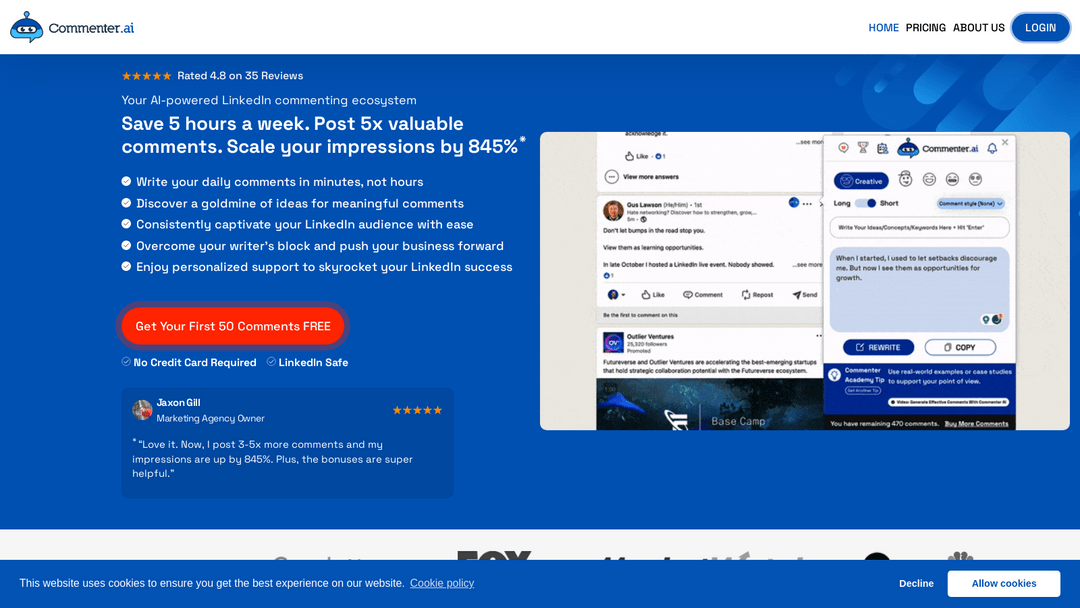Click Get Your First 50 Comments FREE
Screen dimensions: 1080x608
click(233, 326)
